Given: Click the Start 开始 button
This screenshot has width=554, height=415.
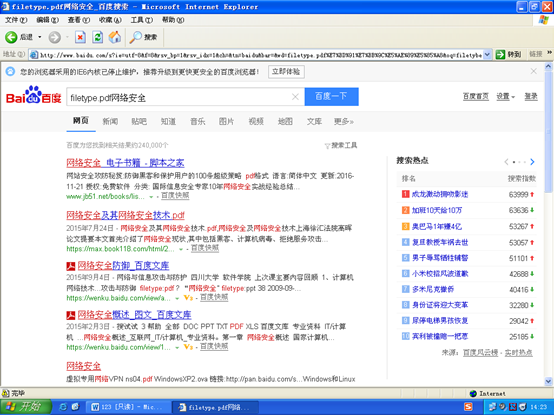Looking at the screenshot, I should click(25, 407).
